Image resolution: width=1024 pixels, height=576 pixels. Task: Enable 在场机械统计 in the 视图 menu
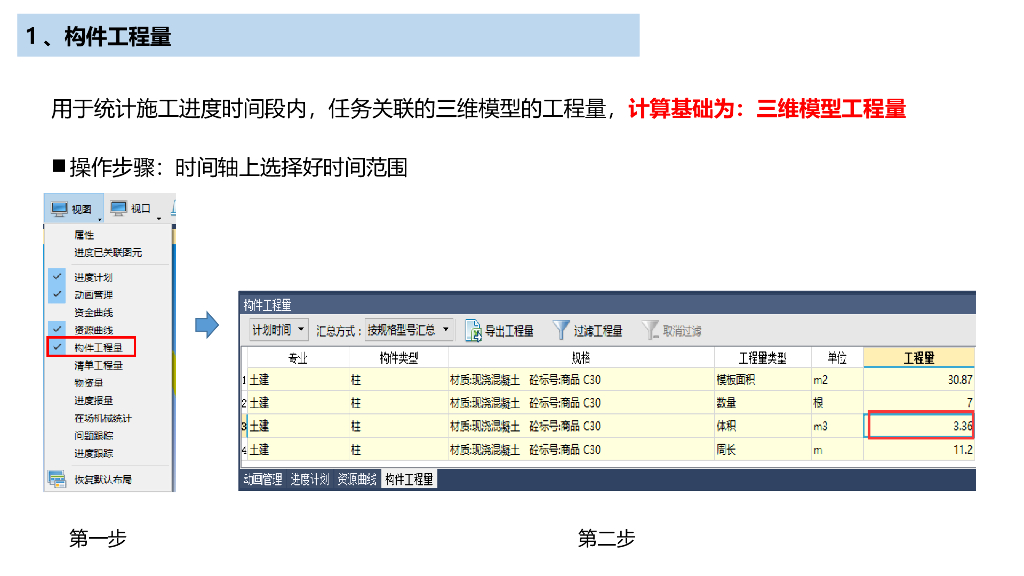point(103,419)
